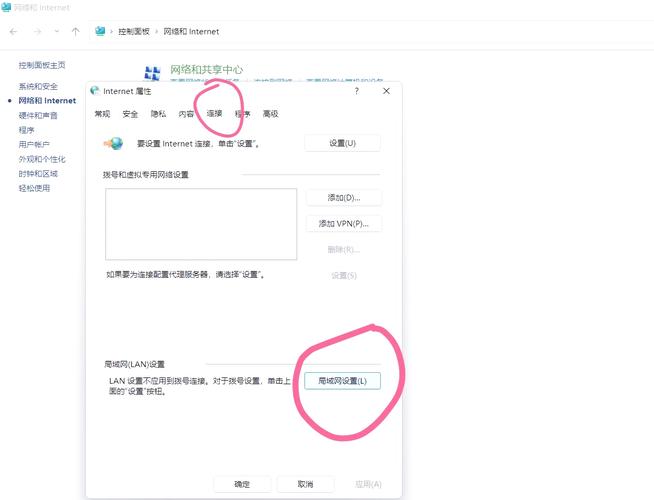The width and height of the screenshot is (654, 500).
Task: Open the recent locations dropdown arrow
Action: point(57,32)
